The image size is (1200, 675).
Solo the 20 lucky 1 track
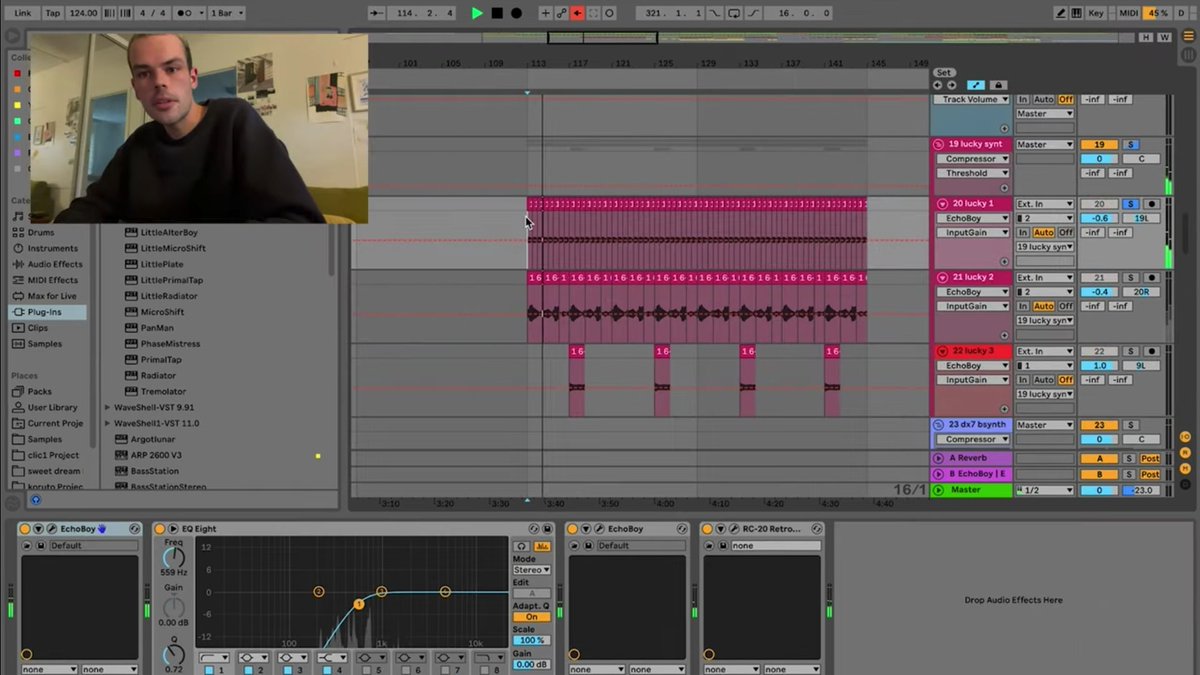pos(1131,204)
